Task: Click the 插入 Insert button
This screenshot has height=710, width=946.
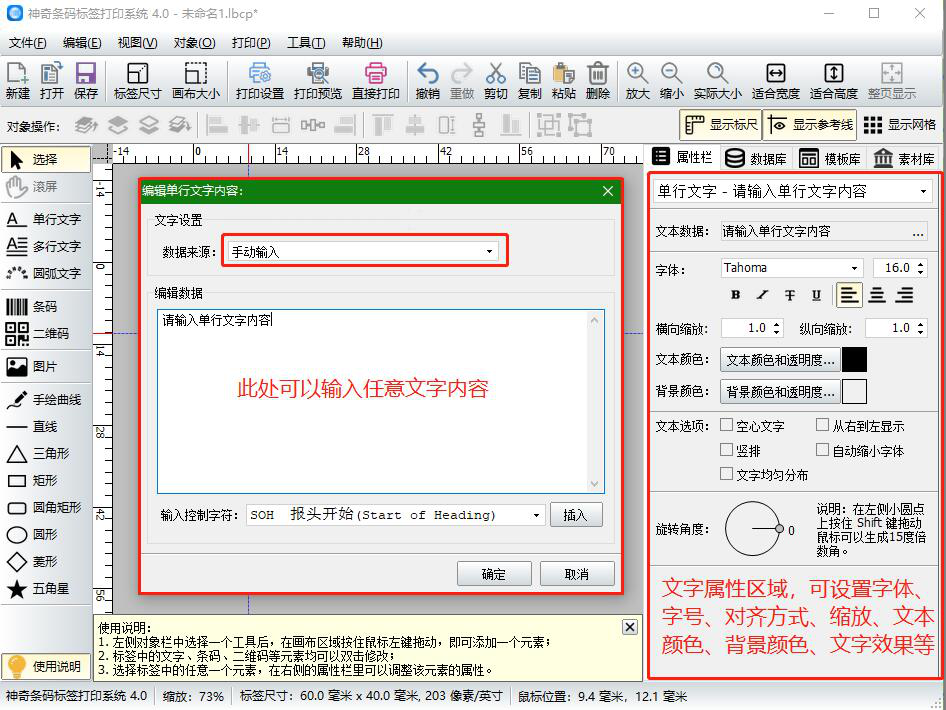Action: [576, 515]
